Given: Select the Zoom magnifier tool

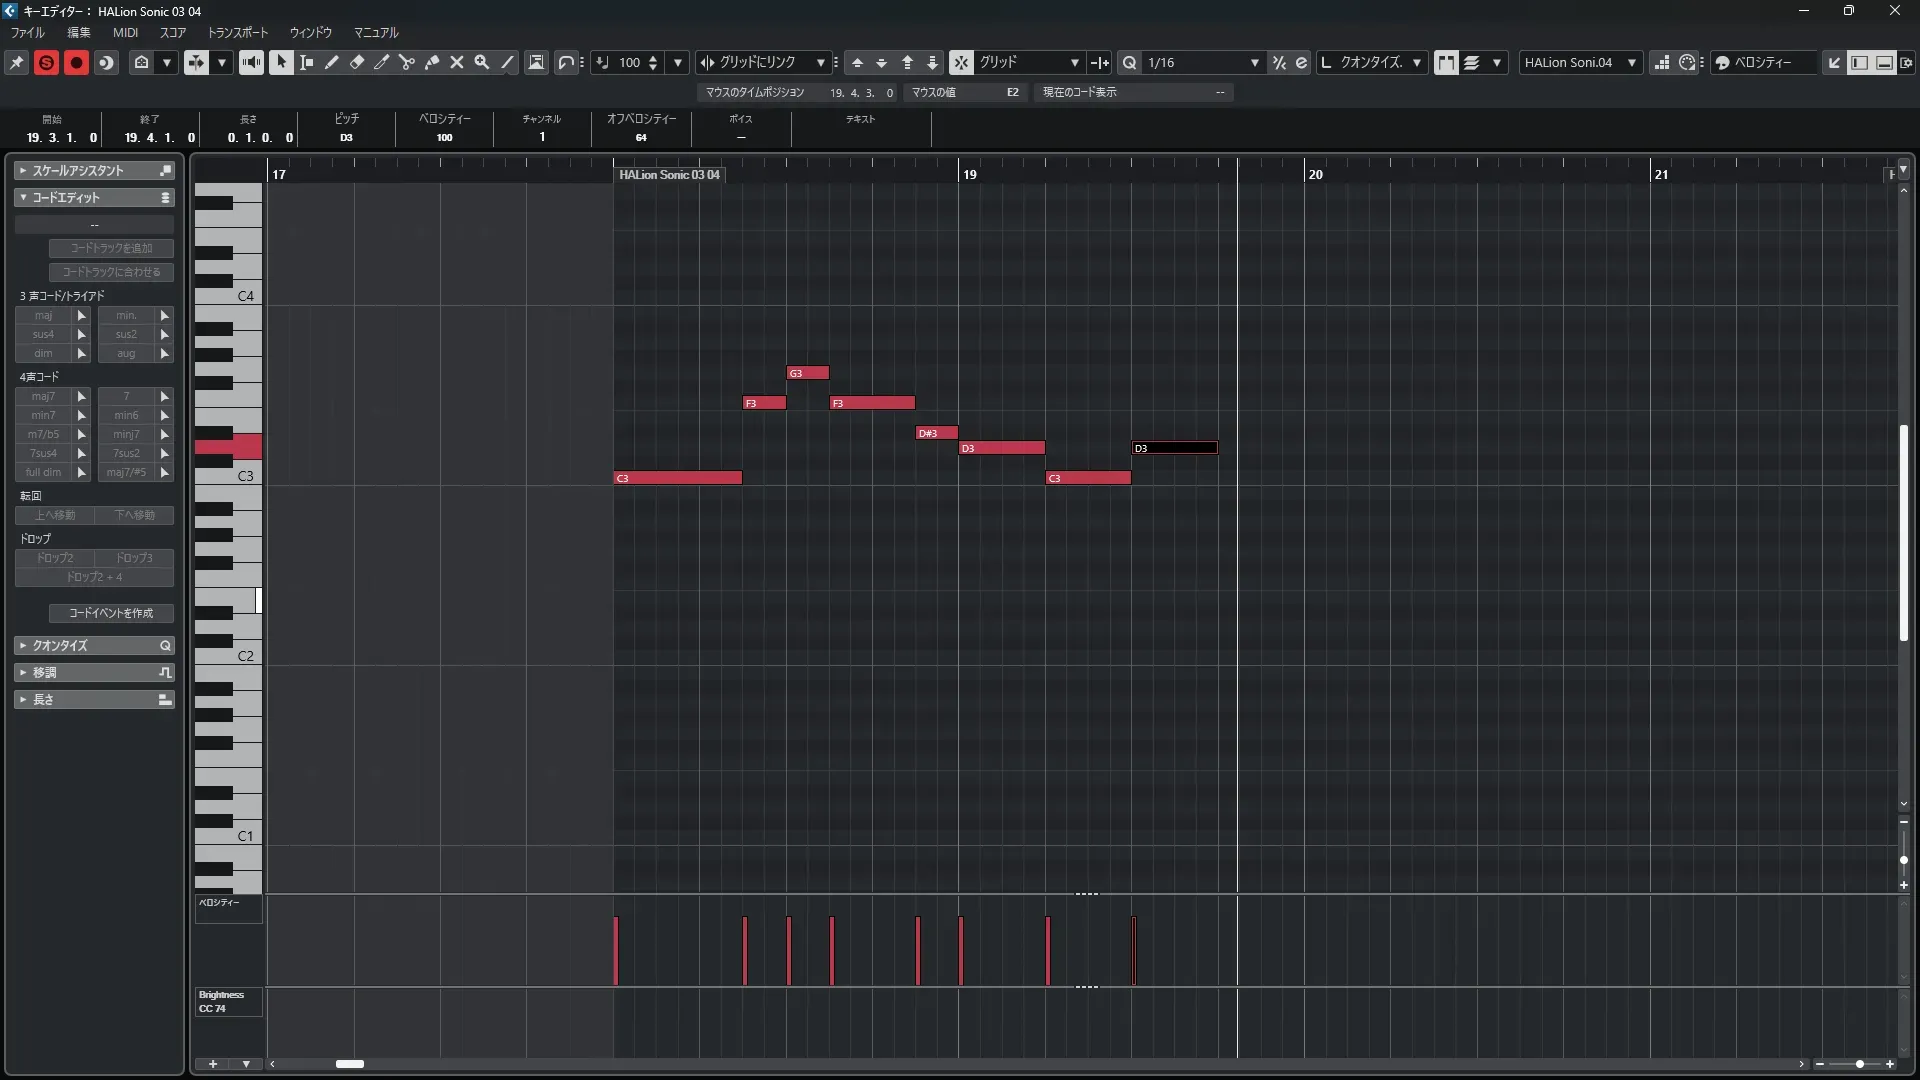Looking at the screenshot, I should click(482, 62).
